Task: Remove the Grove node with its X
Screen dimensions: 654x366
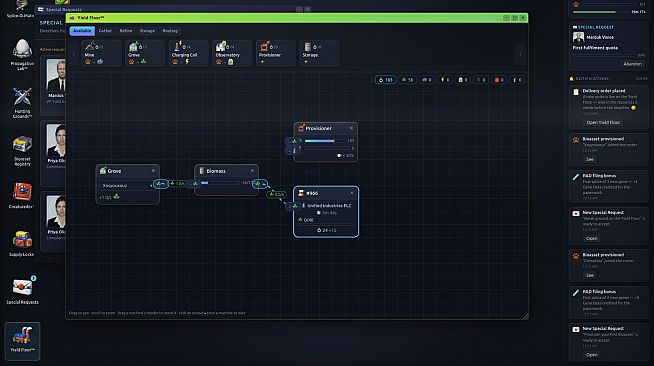Action: pos(153,171)
